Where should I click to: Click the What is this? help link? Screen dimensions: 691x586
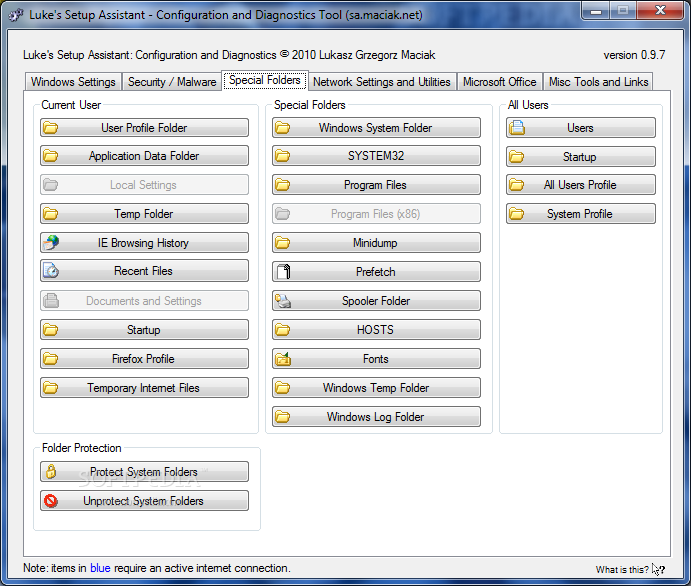[622, 570]
